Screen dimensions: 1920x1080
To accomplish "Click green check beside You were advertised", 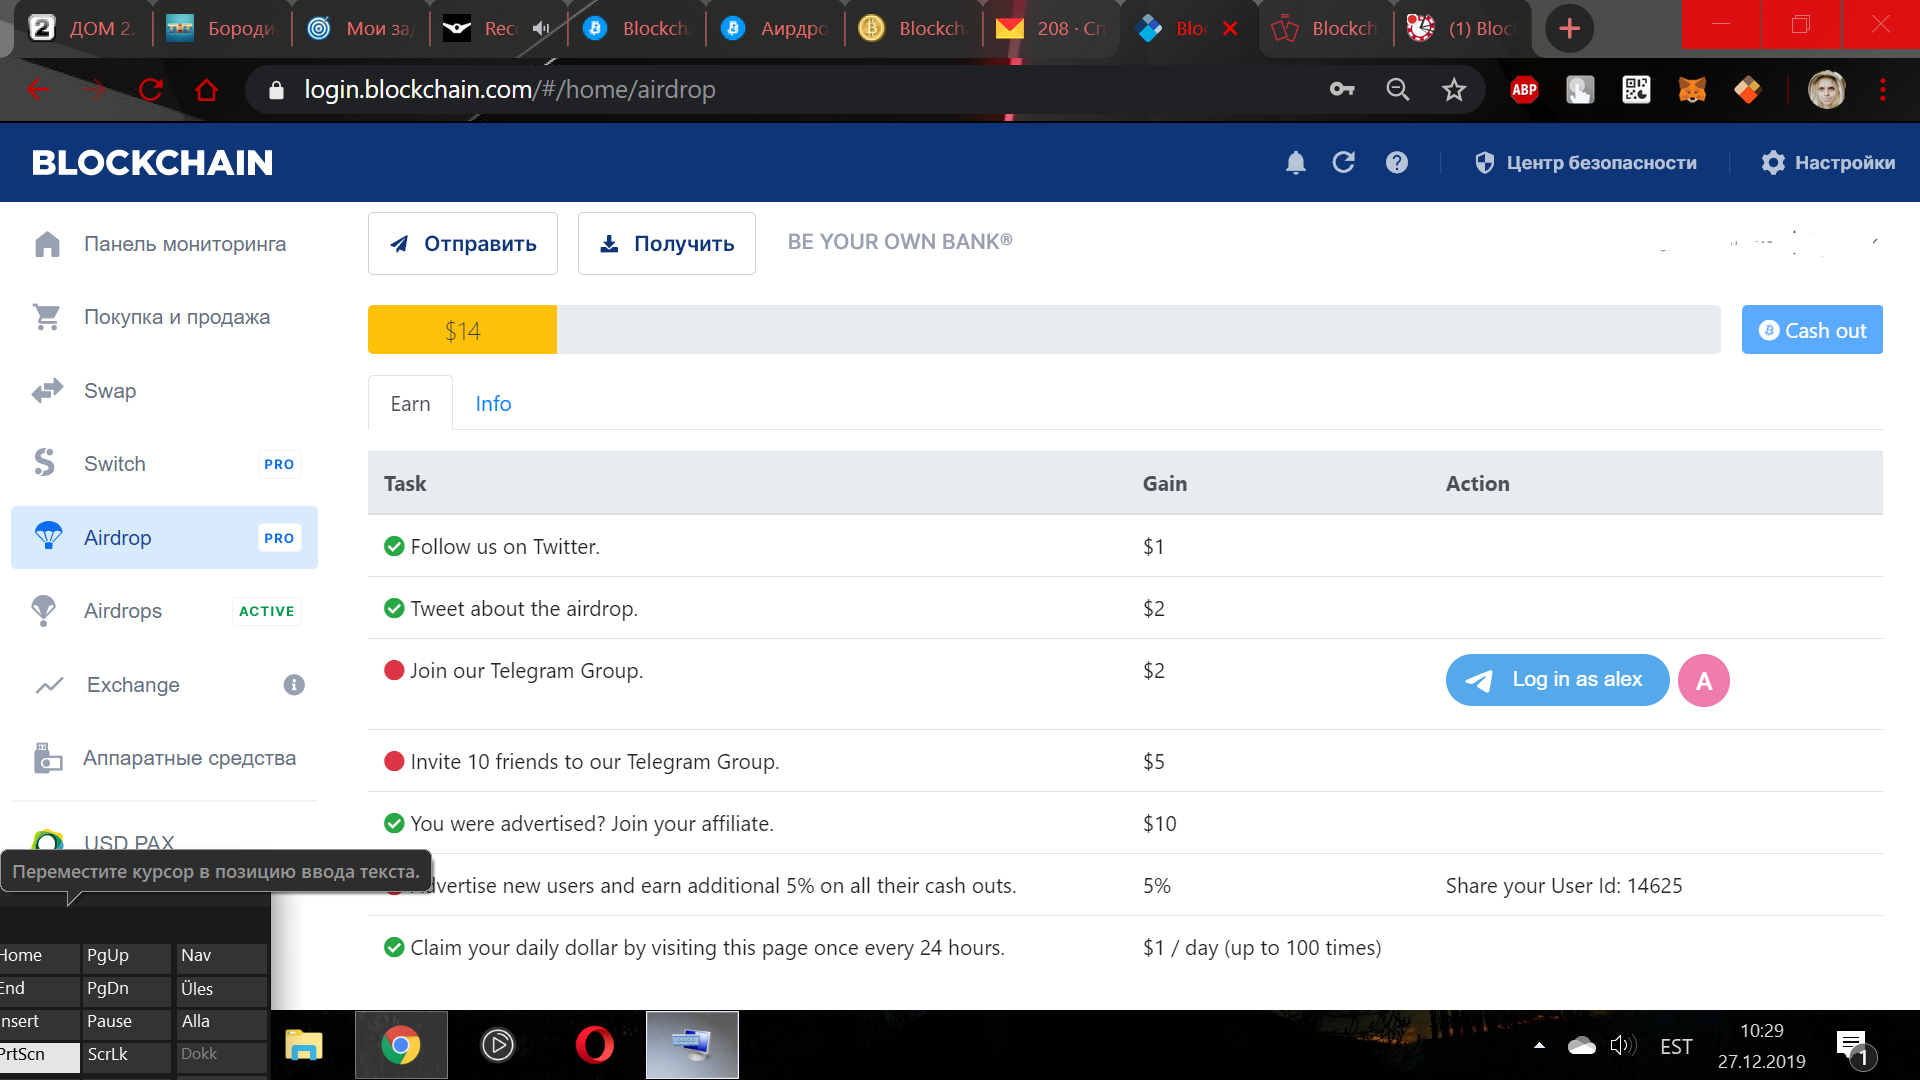I will tap(394, 823).
